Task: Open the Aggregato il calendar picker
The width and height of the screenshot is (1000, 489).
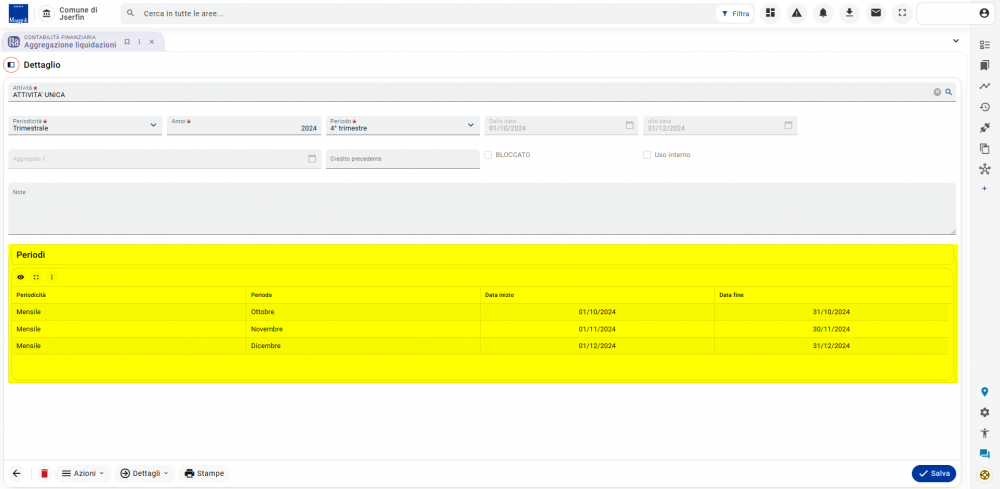Action: (312, 158)
